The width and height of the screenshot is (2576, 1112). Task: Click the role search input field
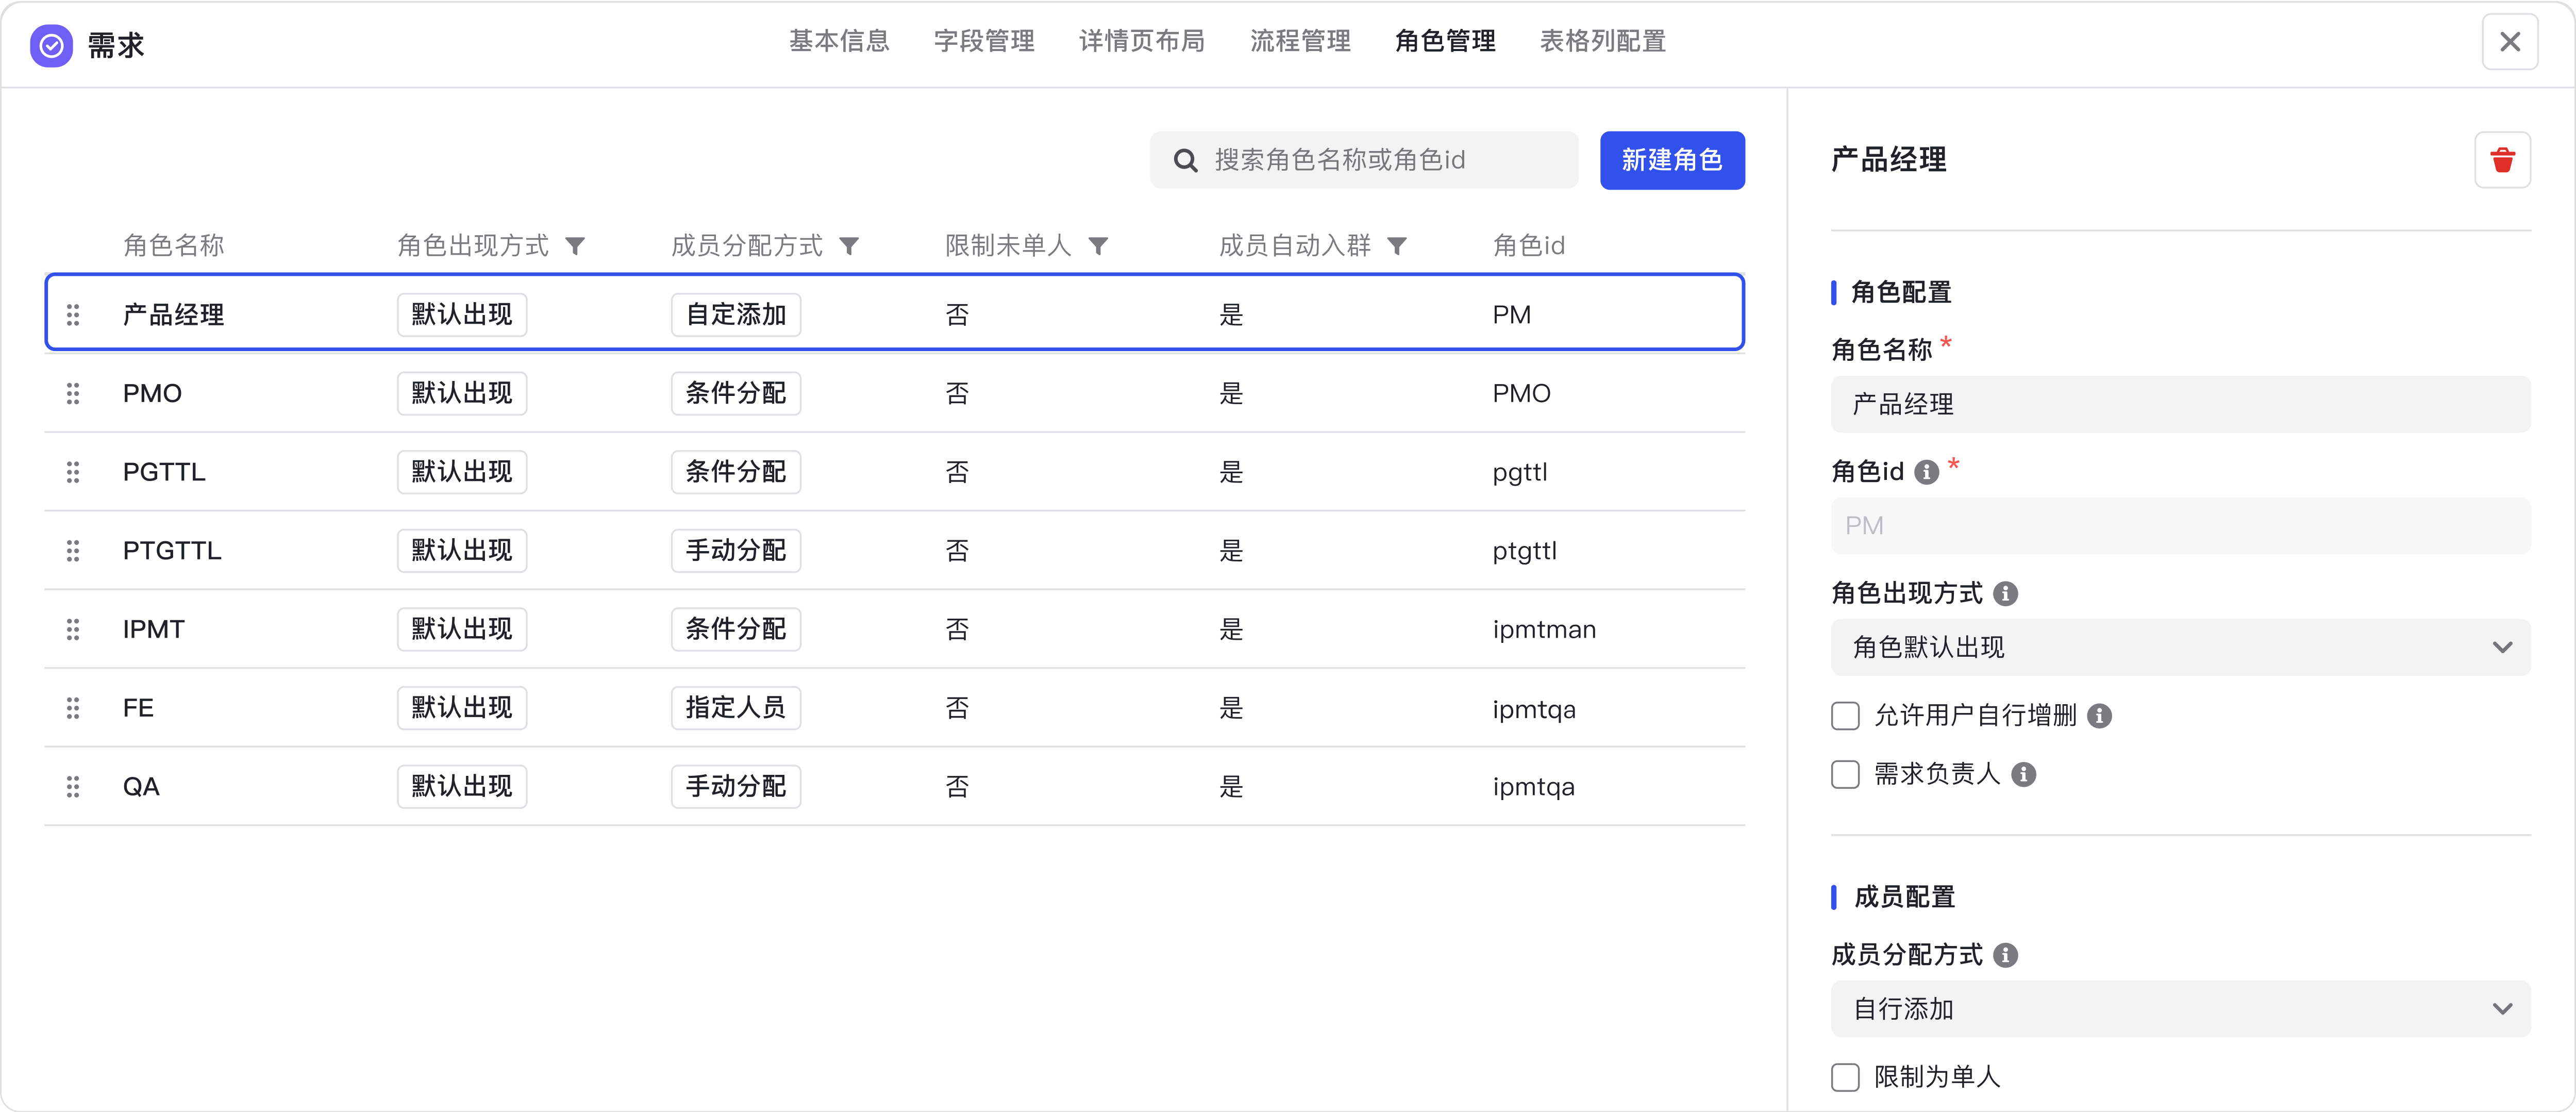click(1360, 160)
